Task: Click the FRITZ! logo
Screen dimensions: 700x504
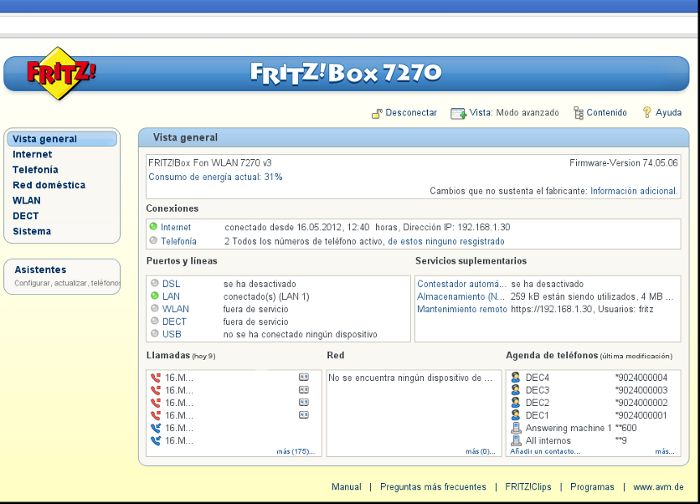Action: (62, 72)
